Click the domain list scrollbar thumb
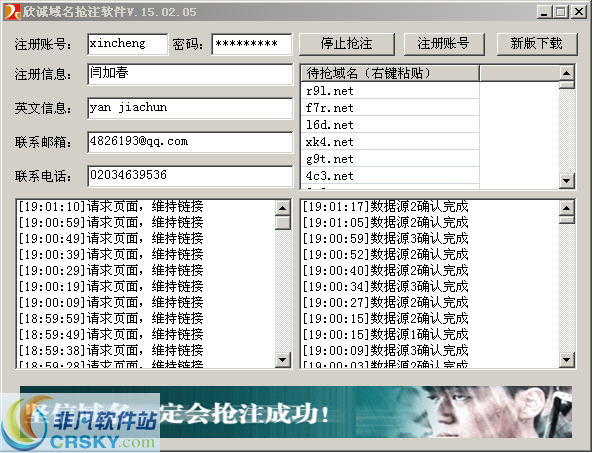 coord(566,85)
